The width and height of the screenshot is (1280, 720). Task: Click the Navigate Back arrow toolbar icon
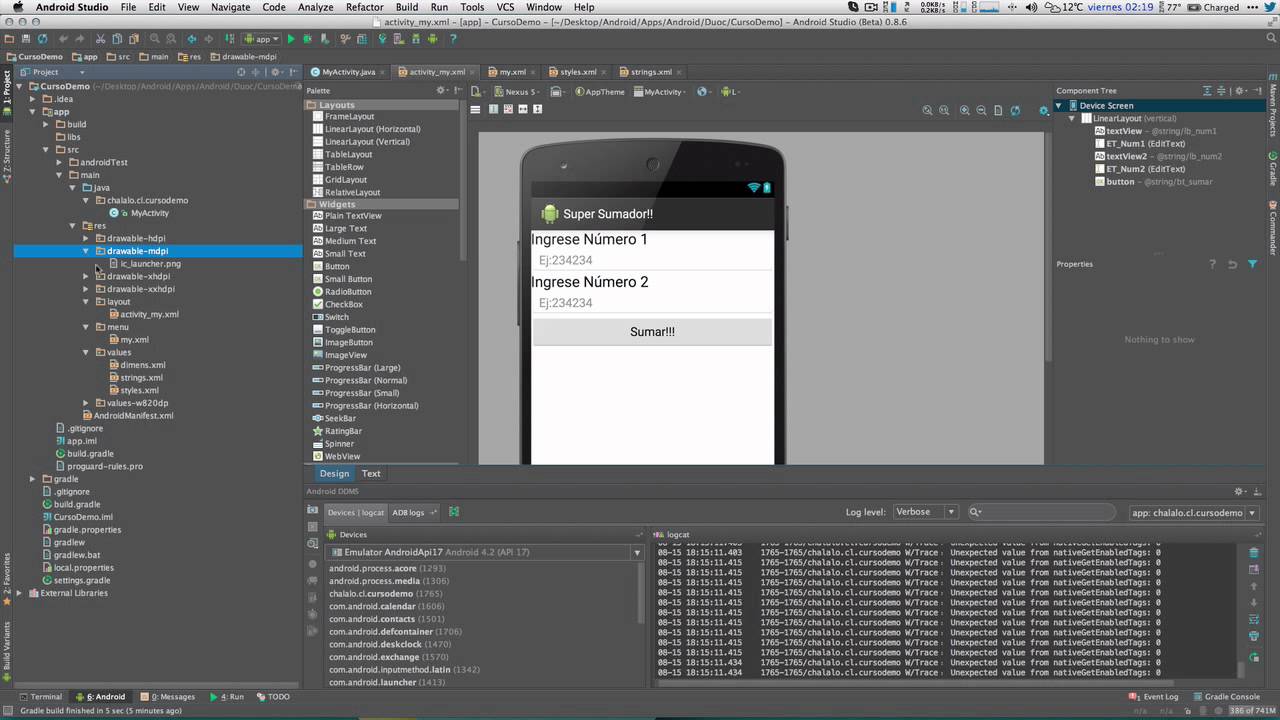192,39
